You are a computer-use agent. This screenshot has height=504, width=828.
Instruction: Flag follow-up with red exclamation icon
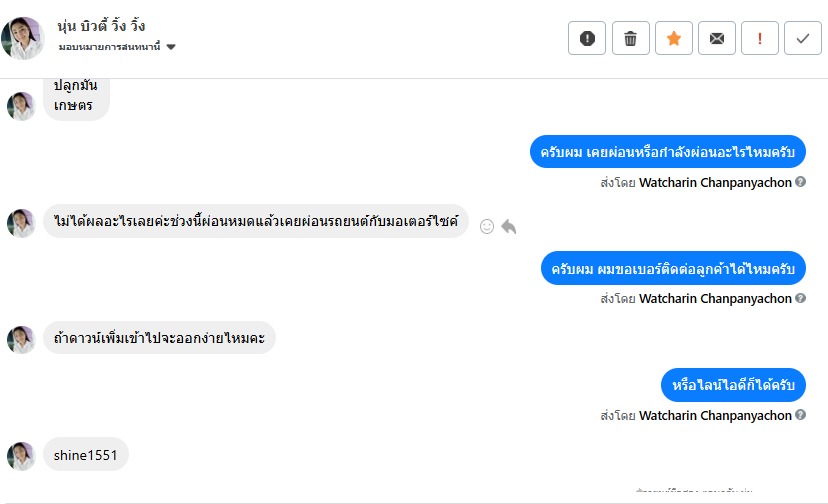(760, 38)
